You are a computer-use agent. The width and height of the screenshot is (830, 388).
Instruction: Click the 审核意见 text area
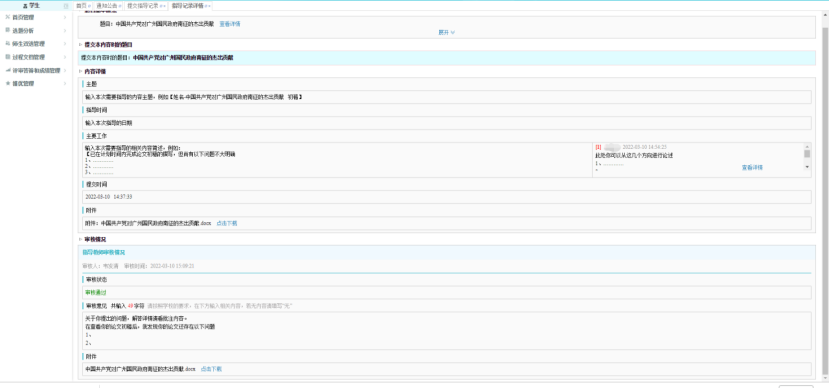point(447,331)
